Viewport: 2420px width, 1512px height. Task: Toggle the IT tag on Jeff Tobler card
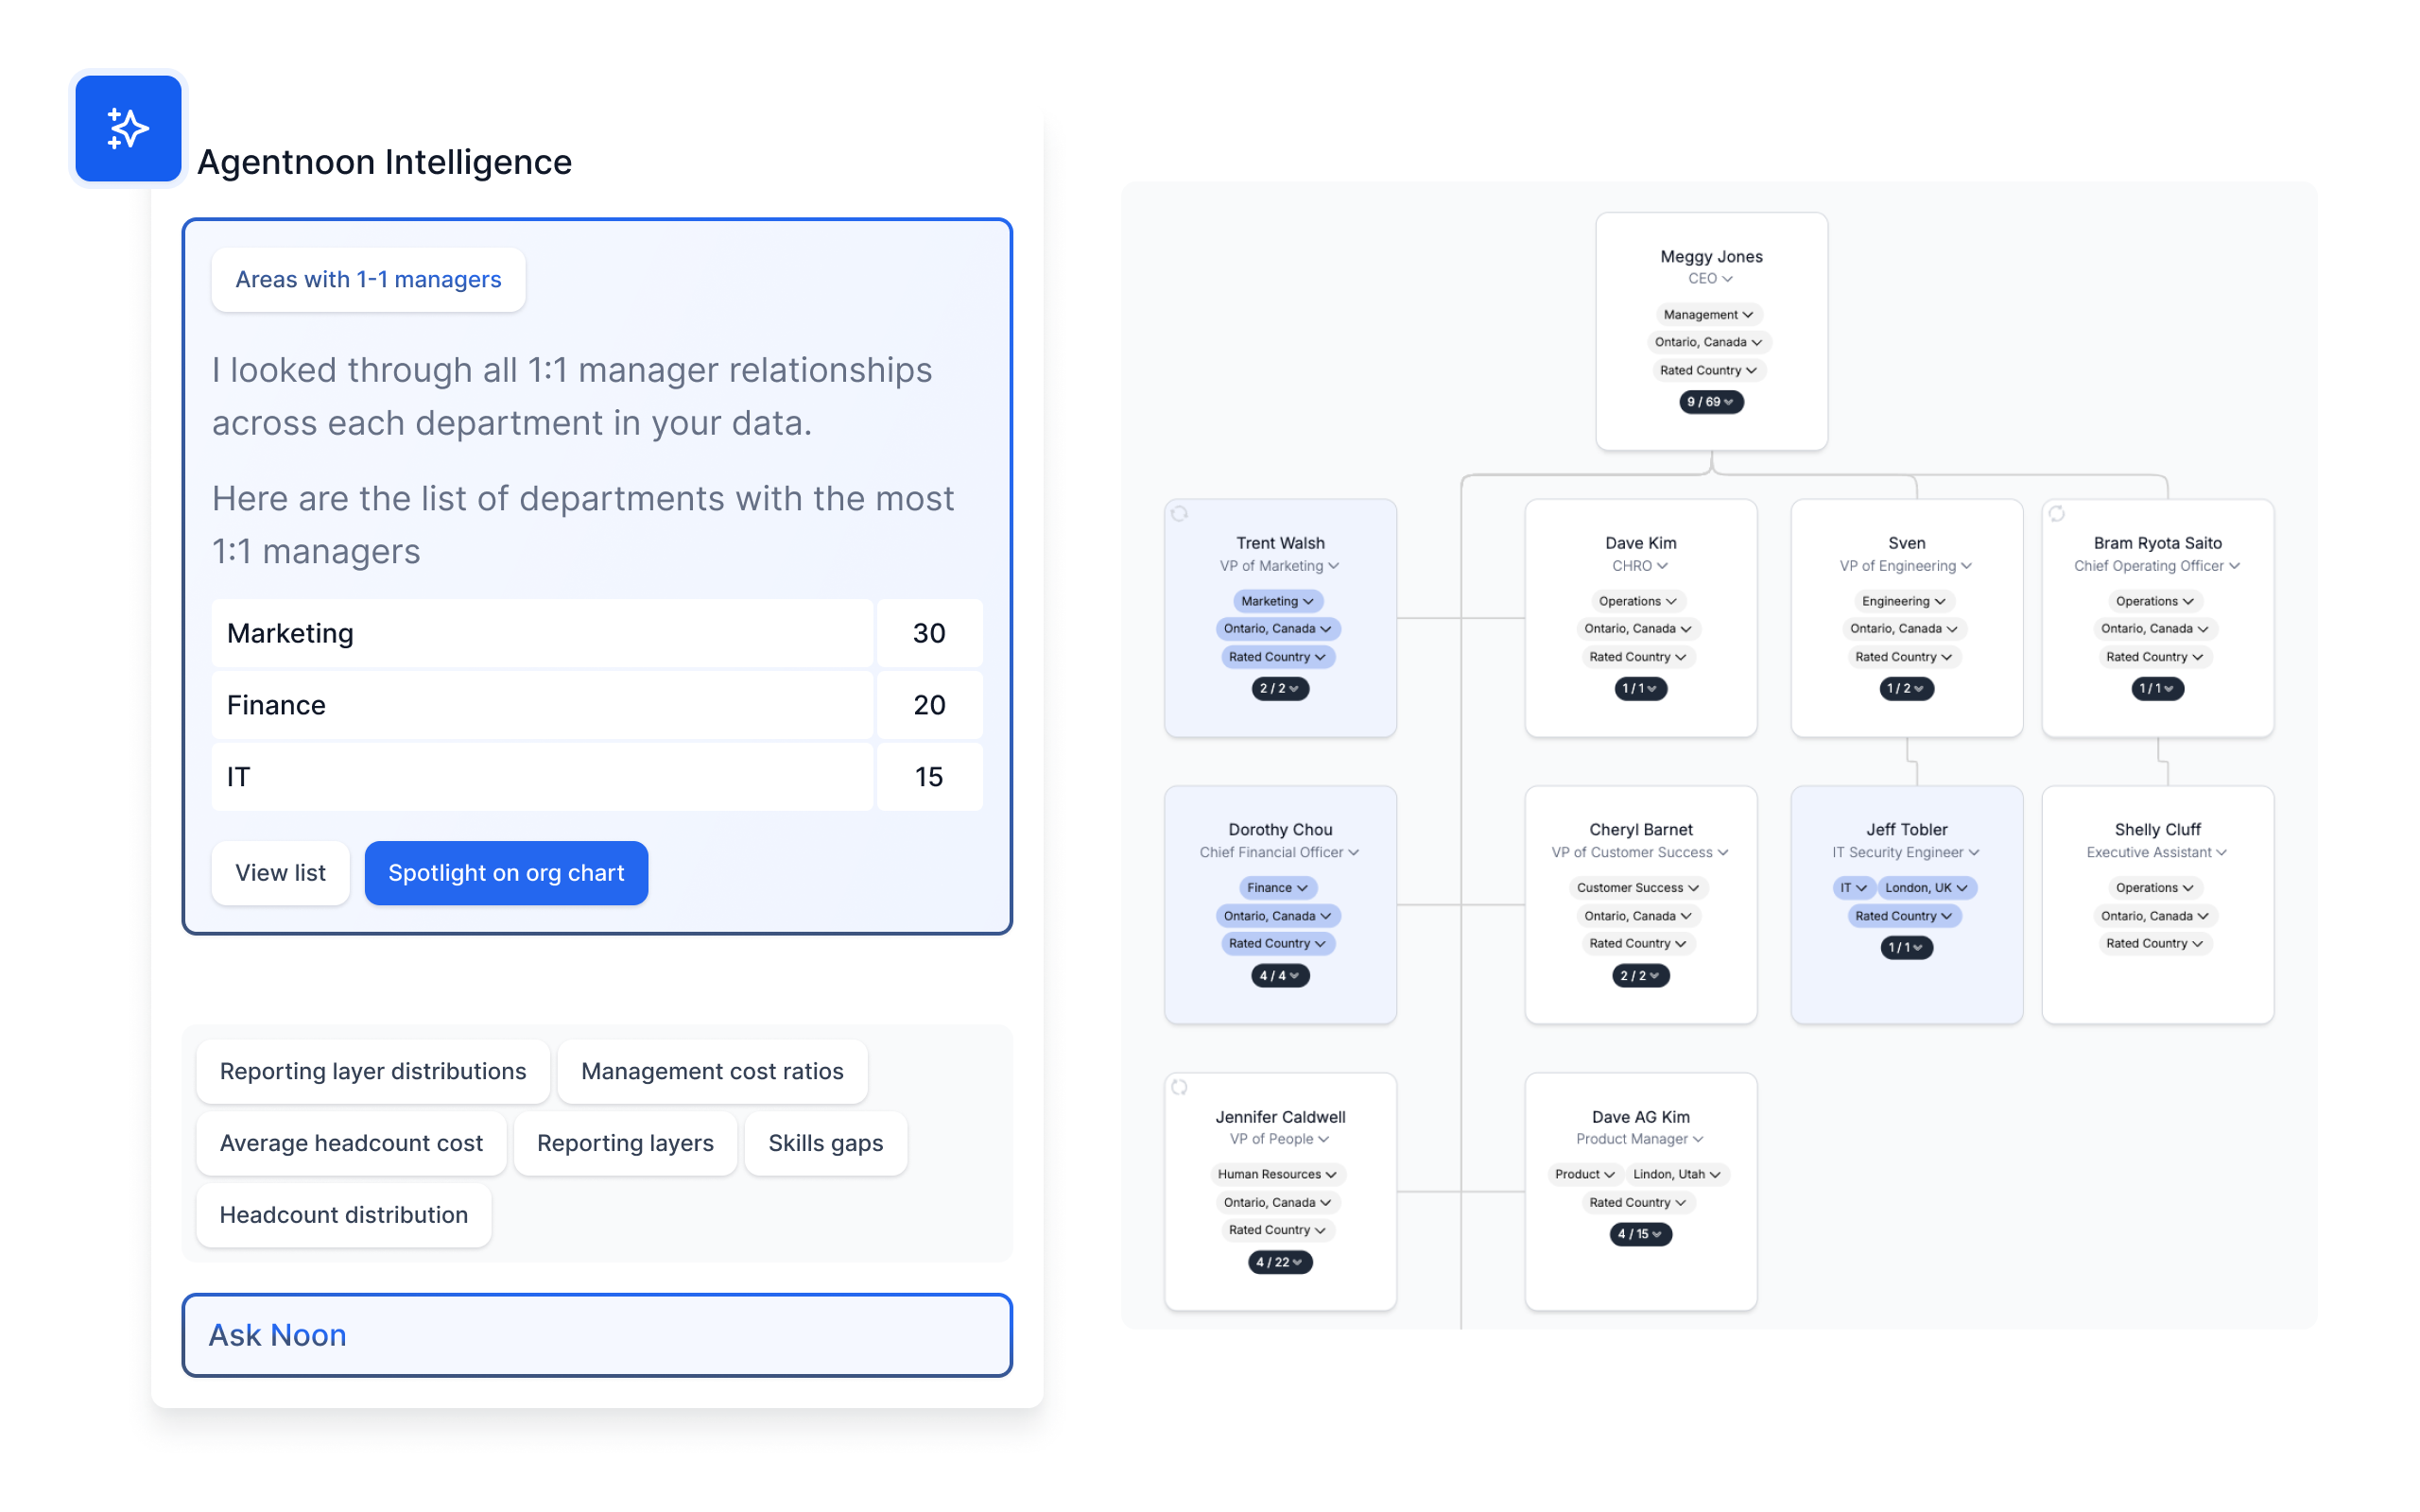[1854, 888]
